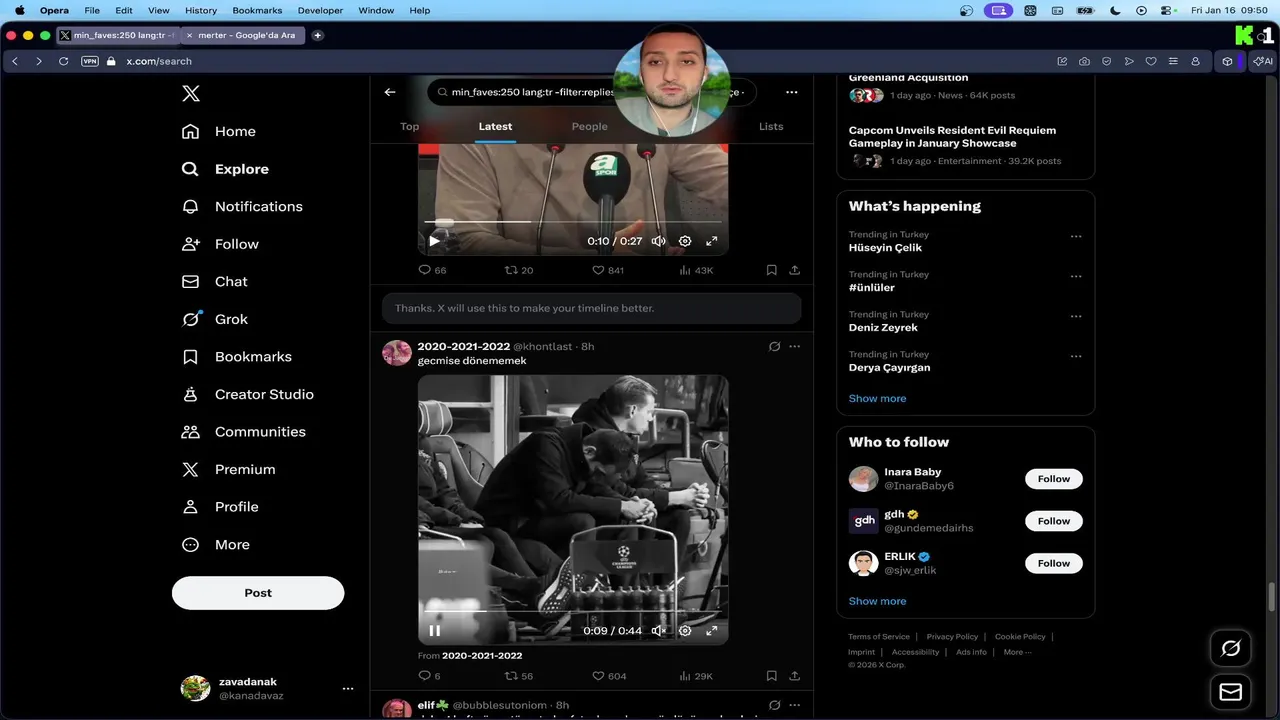Open account menu dots beside zavadanak
This screenshot has height=720, width=1280.
(x=348, y=688)
